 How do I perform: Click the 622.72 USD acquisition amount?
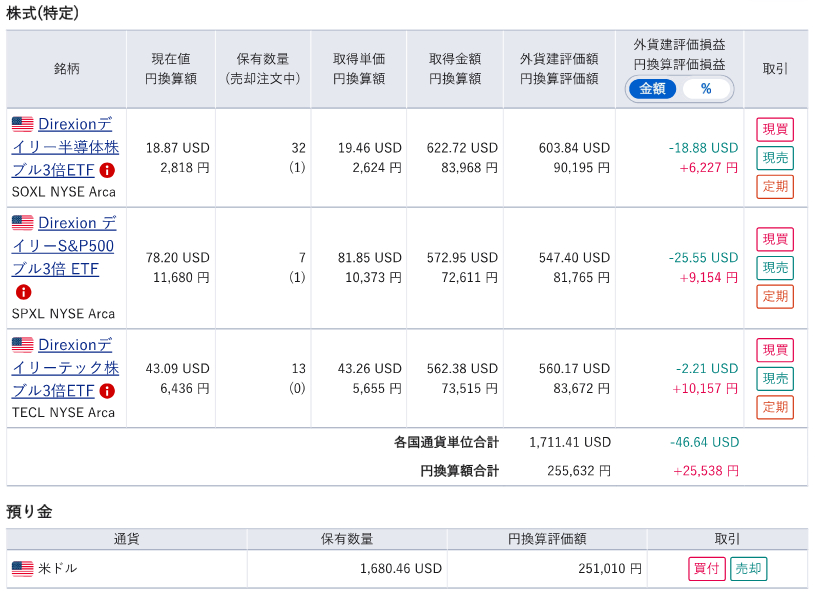[x=462, y=148]
